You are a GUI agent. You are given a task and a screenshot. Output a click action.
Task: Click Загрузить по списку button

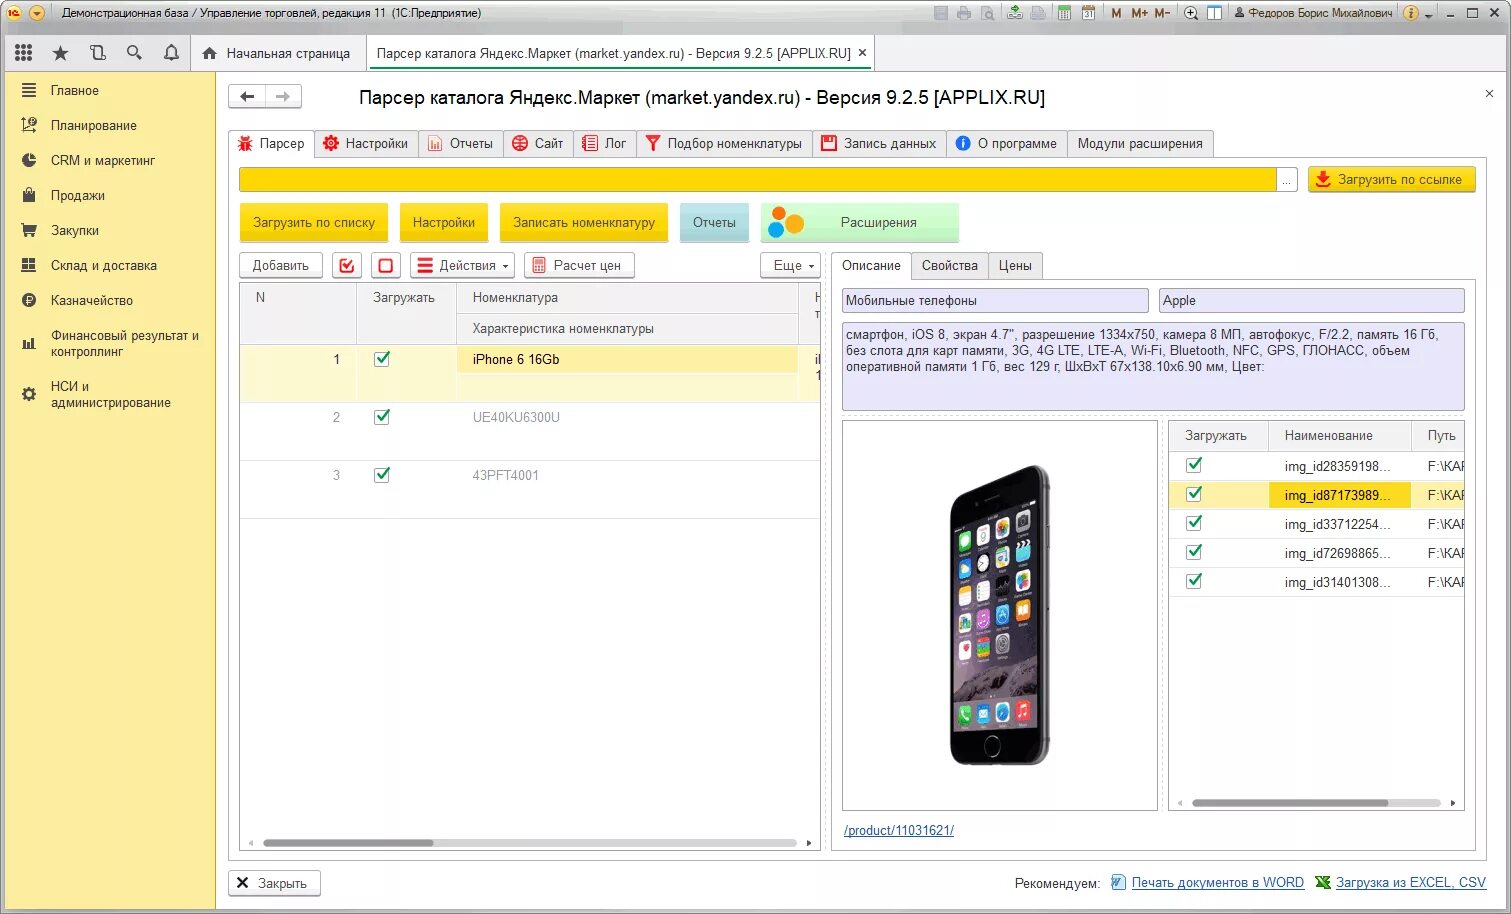(314, 222)
